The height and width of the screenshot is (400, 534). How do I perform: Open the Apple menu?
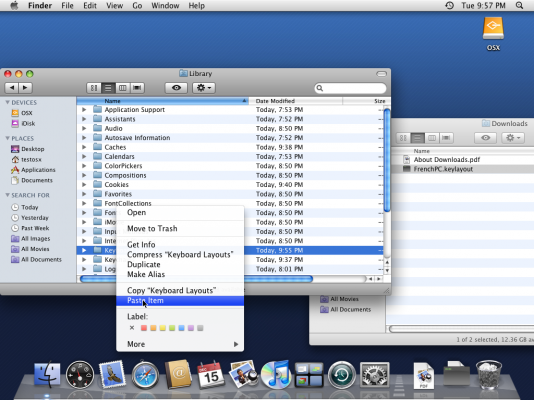tap(14, 5)
